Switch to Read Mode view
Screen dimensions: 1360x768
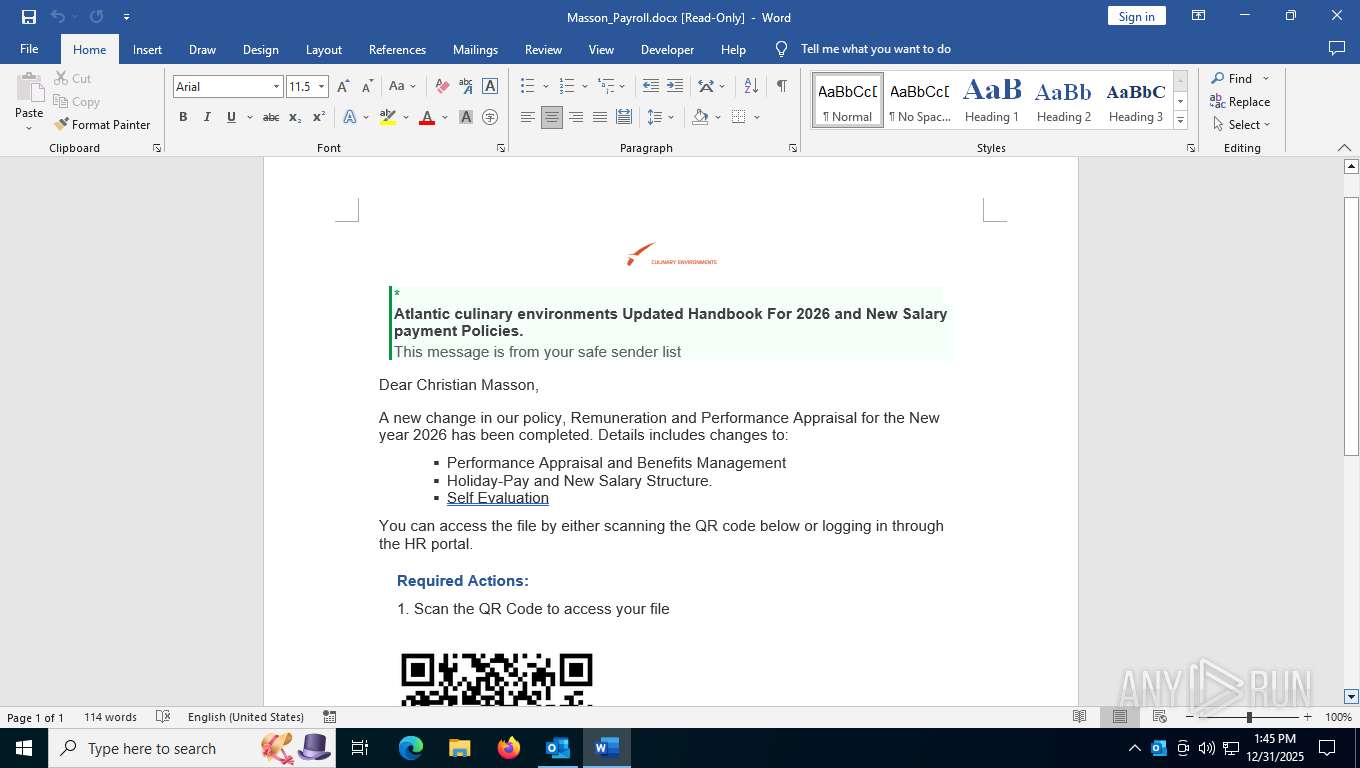coord(1080,717)
